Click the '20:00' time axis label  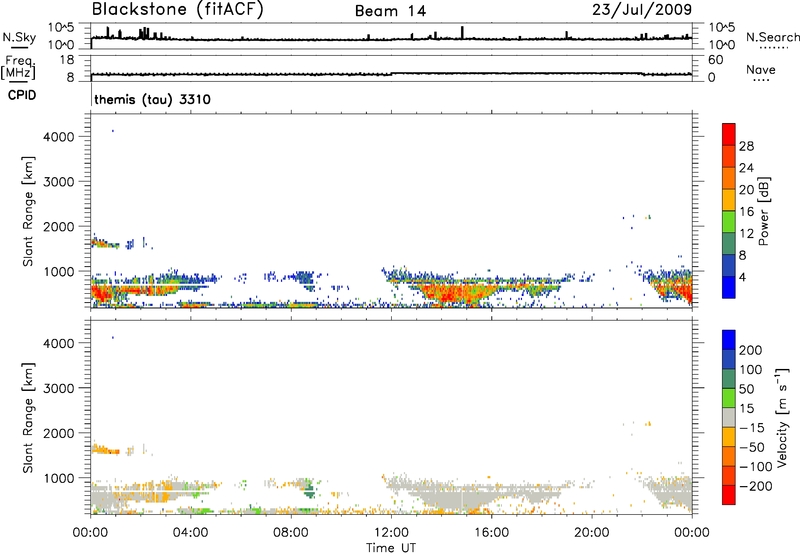tap(591, 533)
